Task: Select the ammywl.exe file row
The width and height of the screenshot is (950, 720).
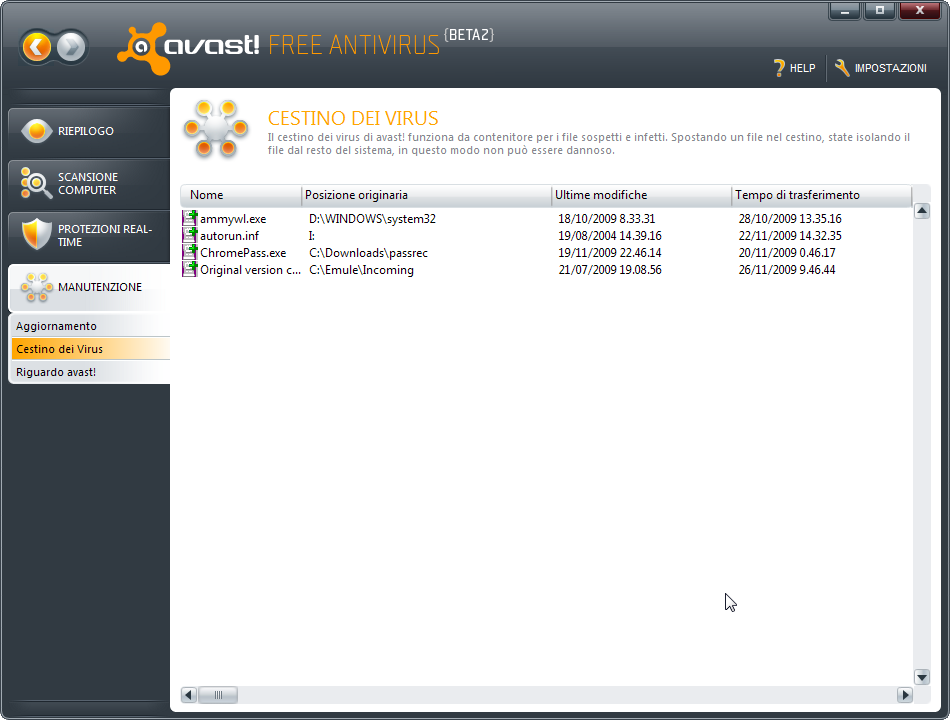Action: pos(546,219)
